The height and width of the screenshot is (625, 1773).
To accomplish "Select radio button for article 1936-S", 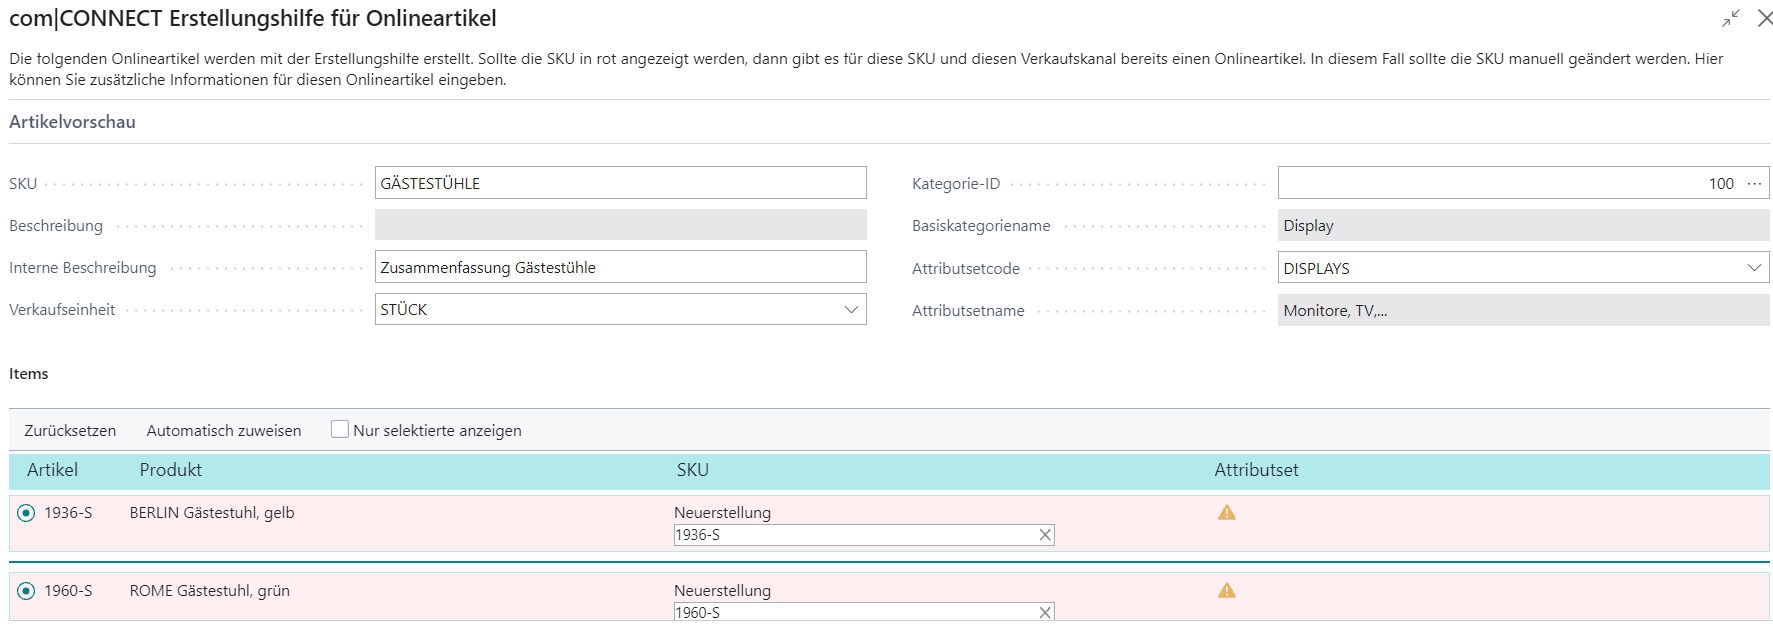I will coord(27,513).
